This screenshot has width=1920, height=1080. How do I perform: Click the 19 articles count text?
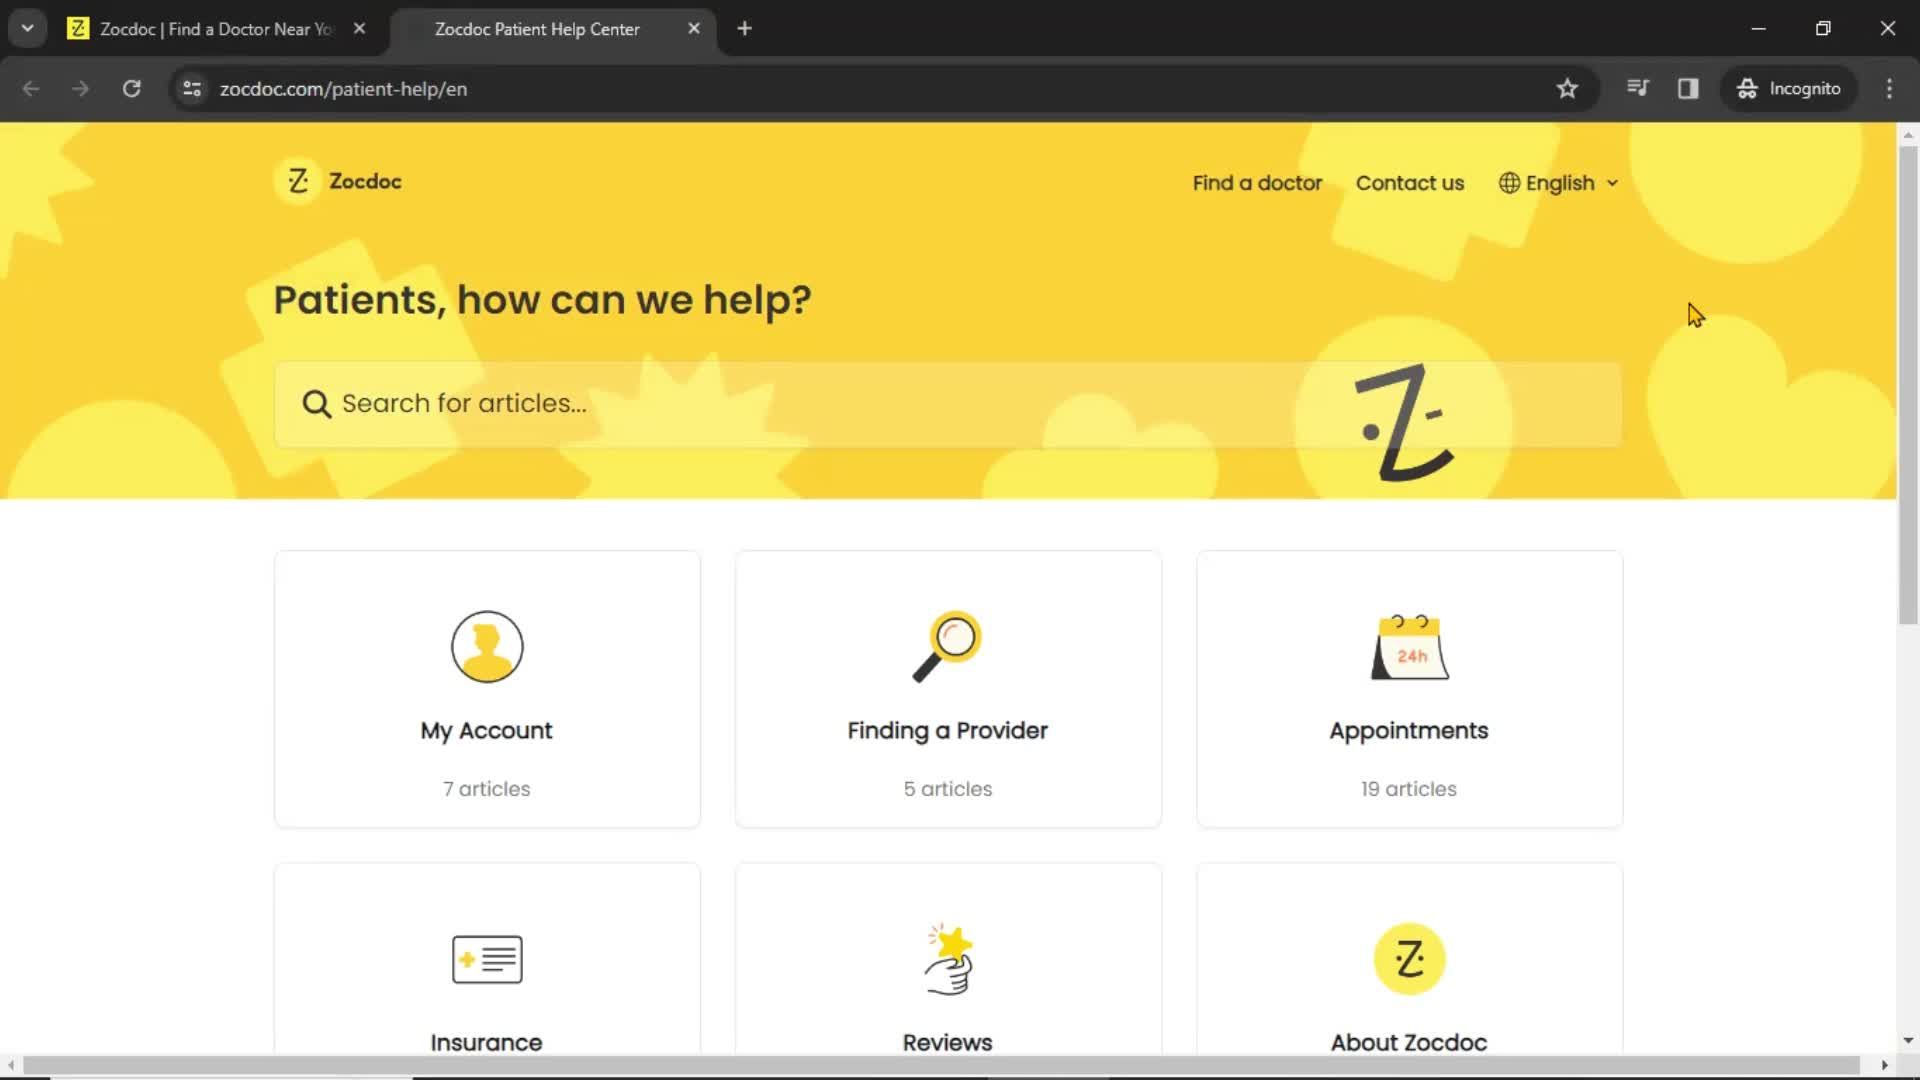[x=1409, y=789]
